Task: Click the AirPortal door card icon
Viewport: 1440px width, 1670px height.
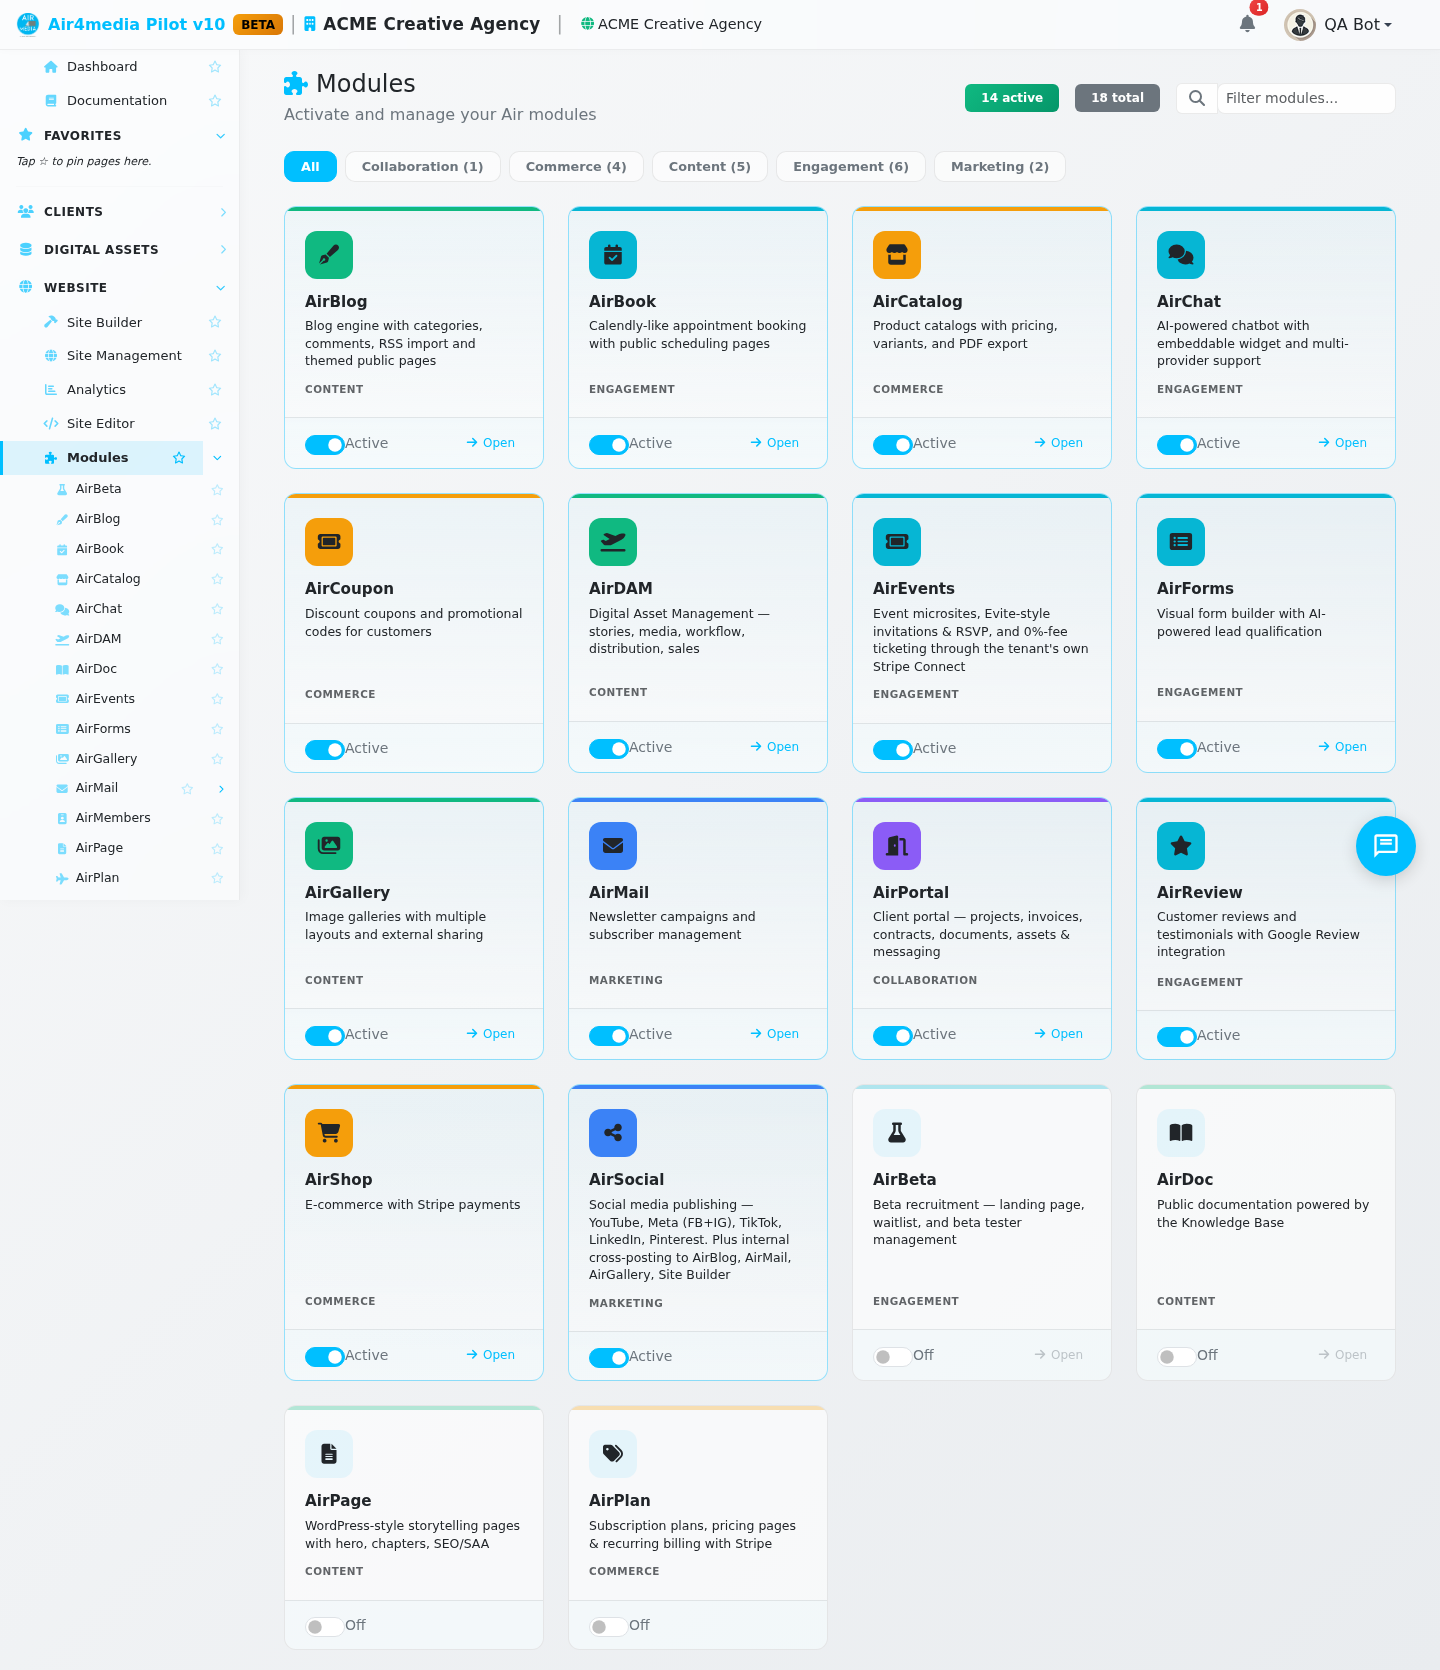Action: click(x=897, y=846)
